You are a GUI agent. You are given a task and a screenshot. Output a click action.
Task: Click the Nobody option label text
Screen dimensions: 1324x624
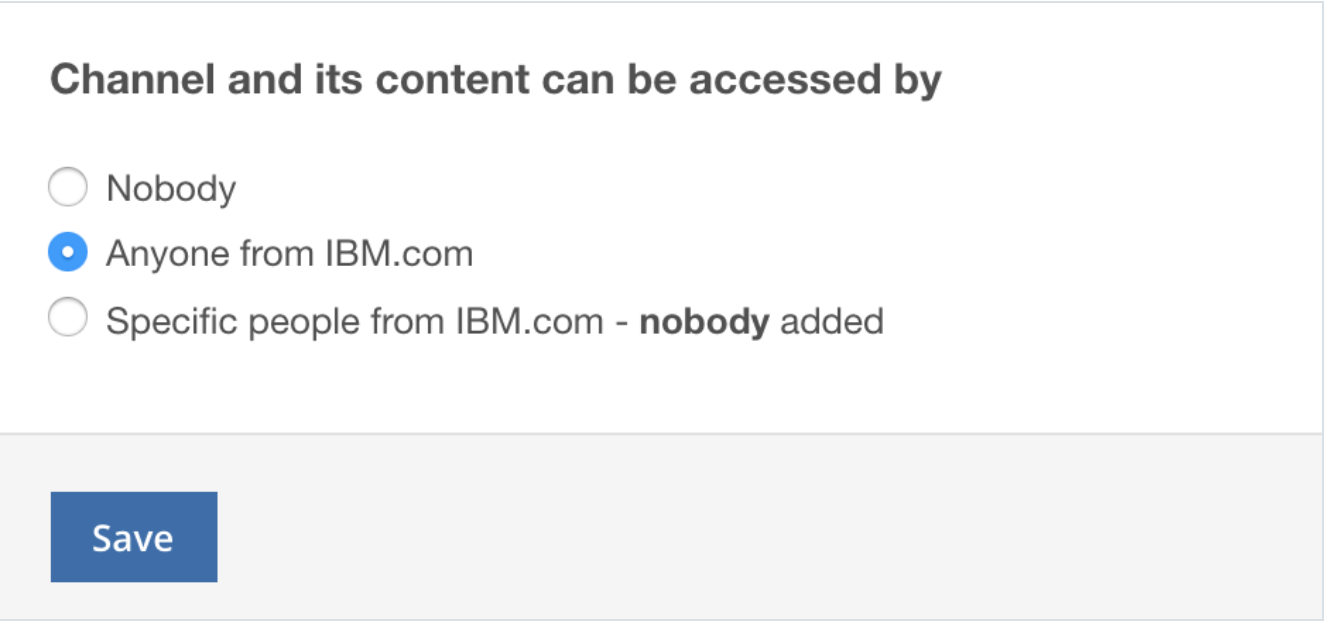click(171, 188)
